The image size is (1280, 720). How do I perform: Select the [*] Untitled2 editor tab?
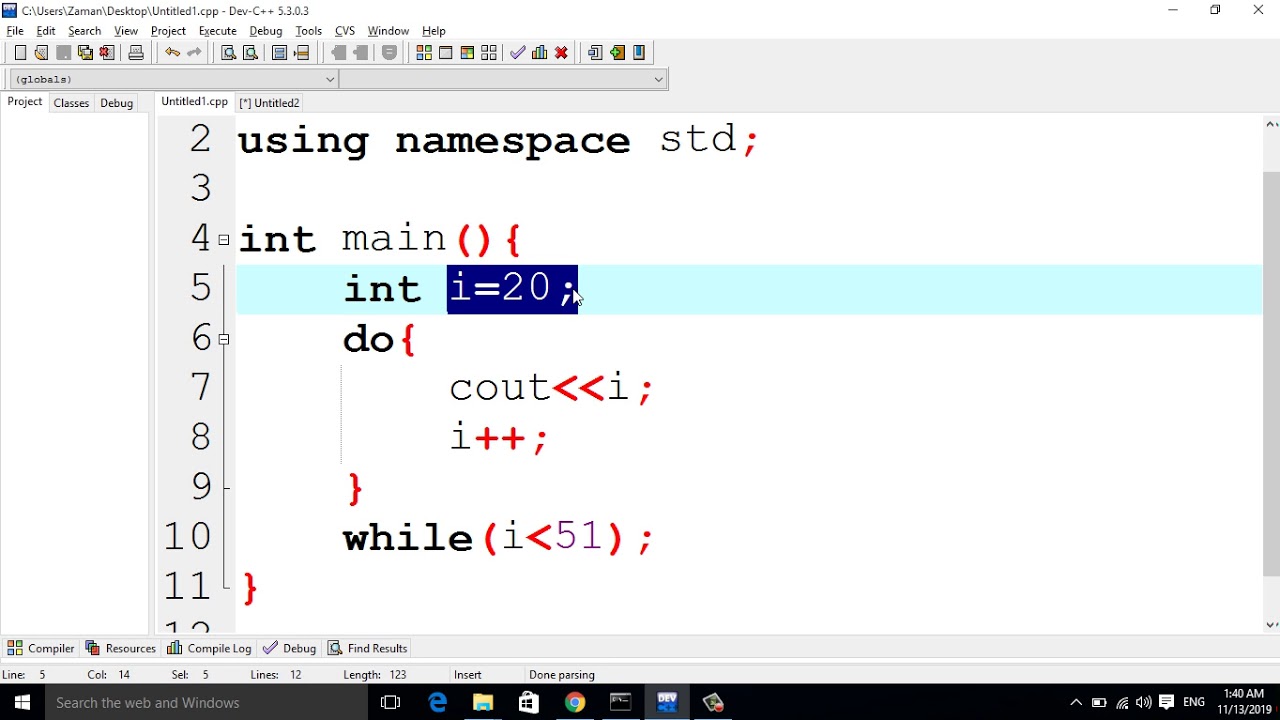pos(269,103)
